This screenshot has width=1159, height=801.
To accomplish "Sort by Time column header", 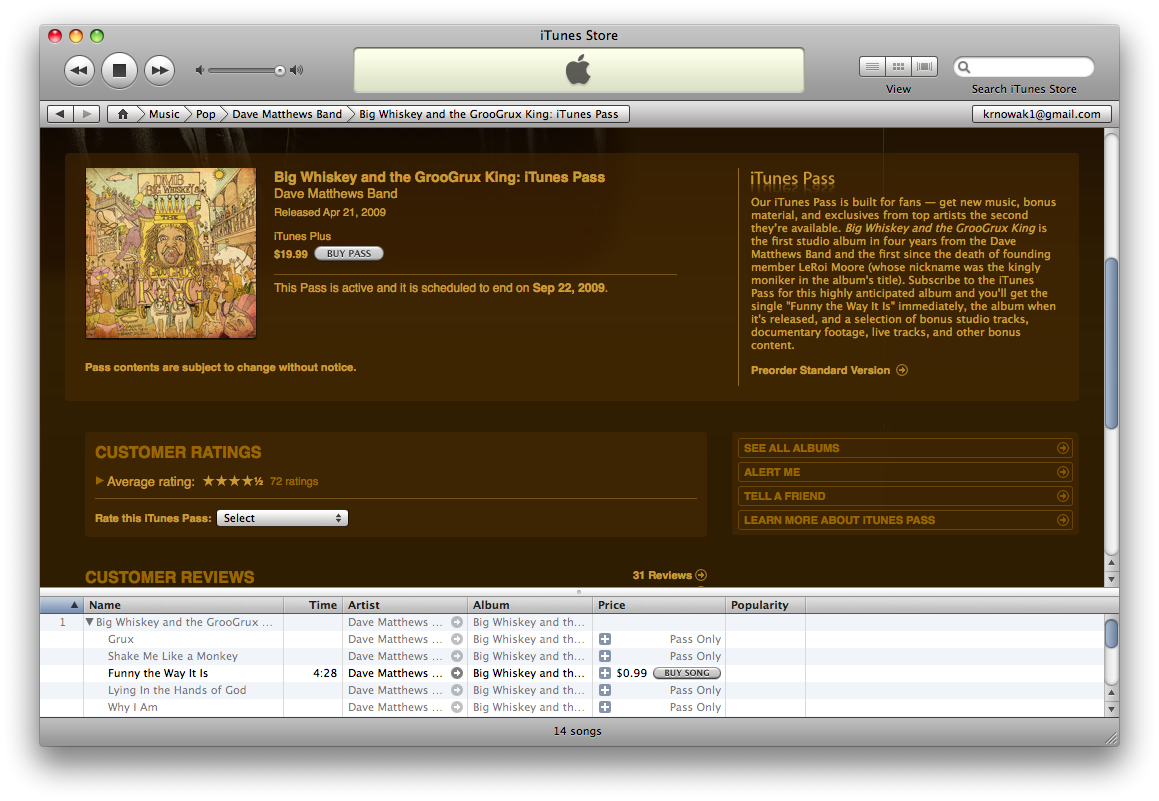I will coord(313,604).
